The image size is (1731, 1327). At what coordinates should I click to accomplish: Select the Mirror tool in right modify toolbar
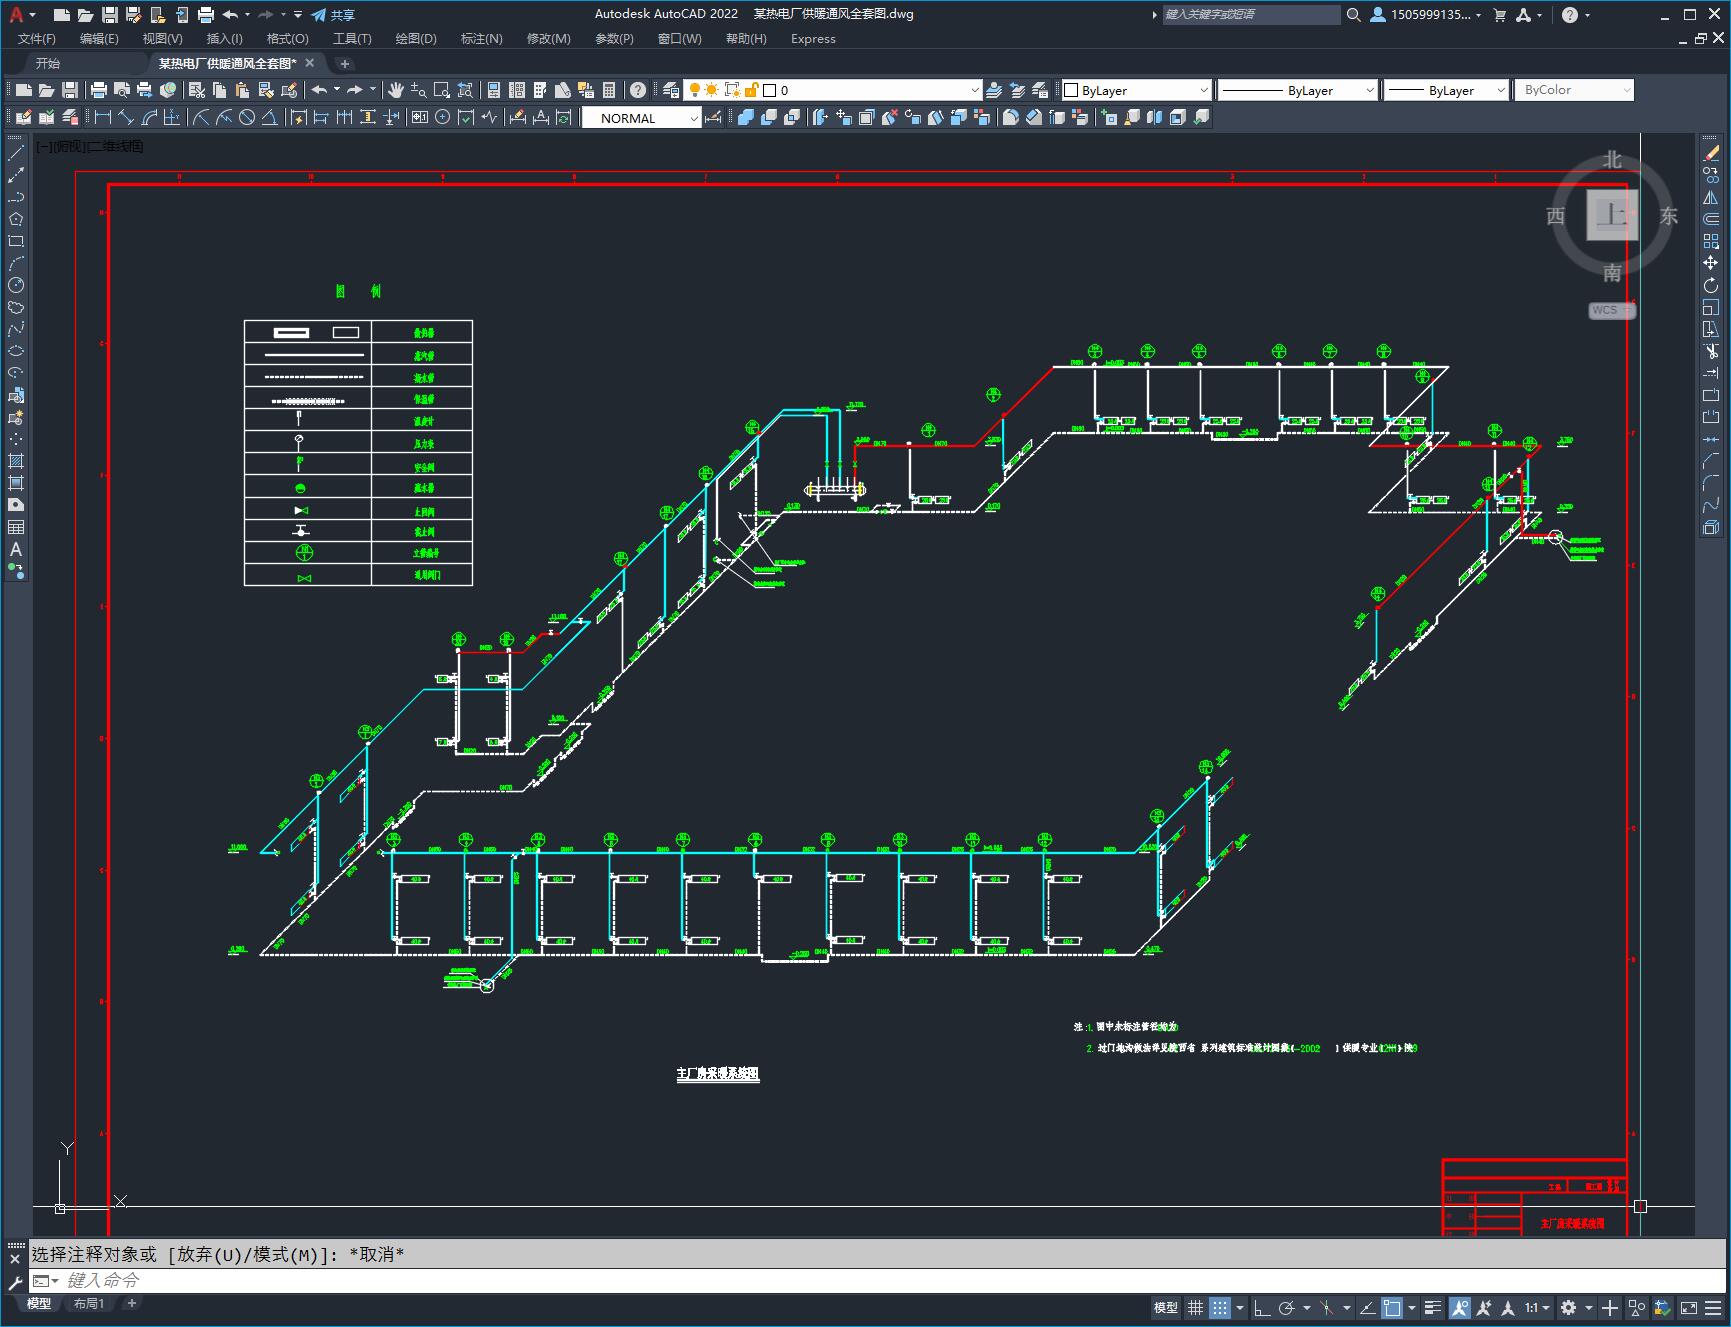(1711, 198)
